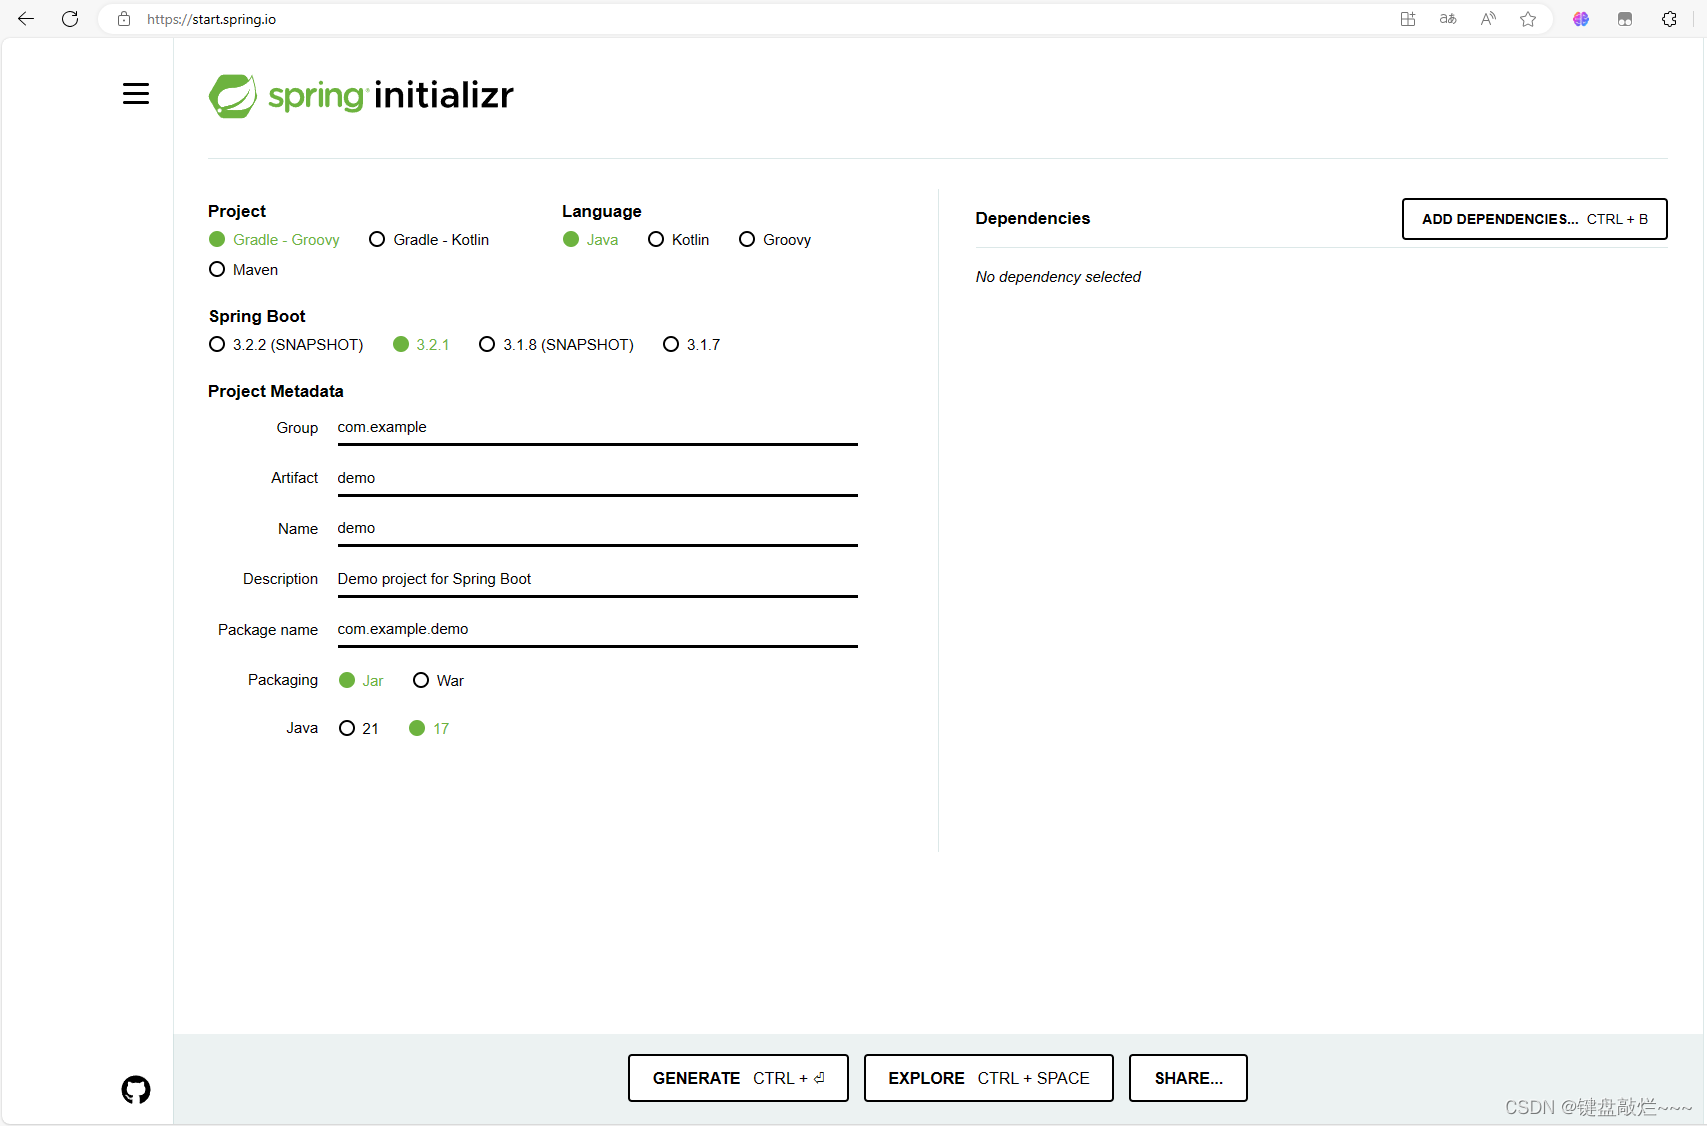Click the GENERATE button
Image resolution: width=1707 pixels, height=1126 pixels.
coord(738,1078)
